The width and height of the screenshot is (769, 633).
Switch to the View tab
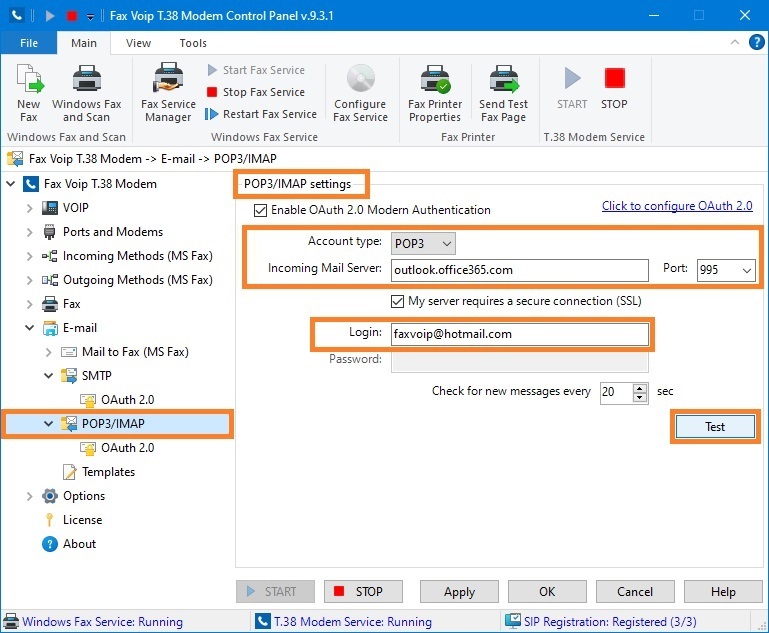(x=138, y=43)
